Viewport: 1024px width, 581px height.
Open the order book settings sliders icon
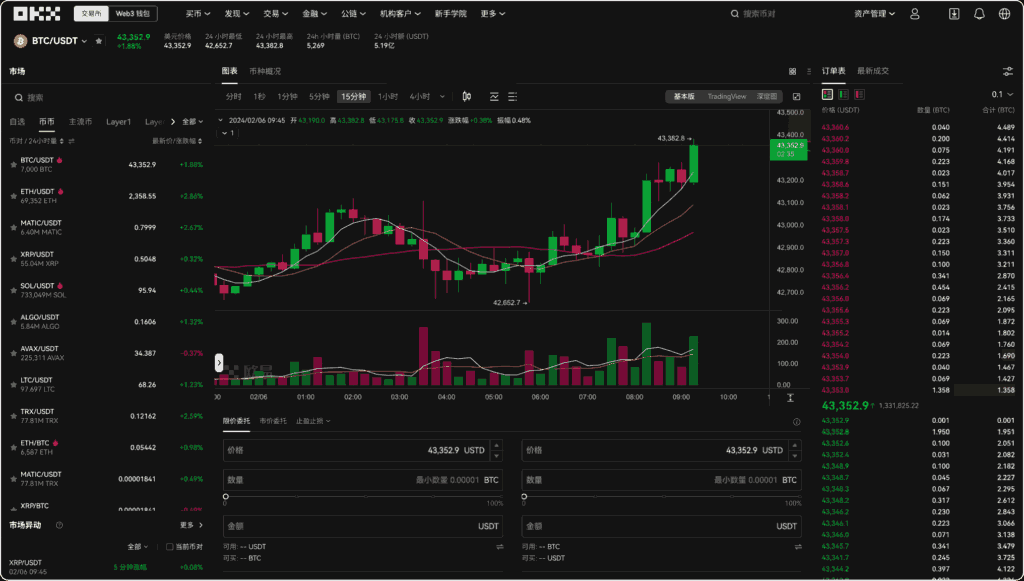[x=1009, y=70]
